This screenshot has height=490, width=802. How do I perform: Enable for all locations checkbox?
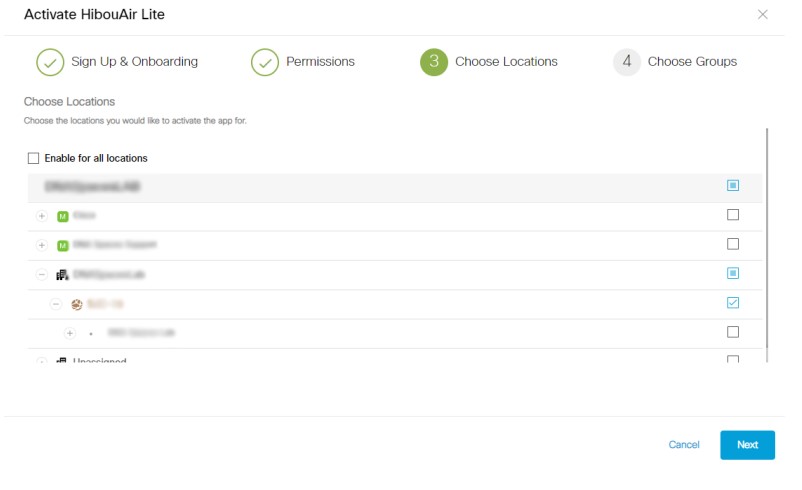[x=33, y=158]
